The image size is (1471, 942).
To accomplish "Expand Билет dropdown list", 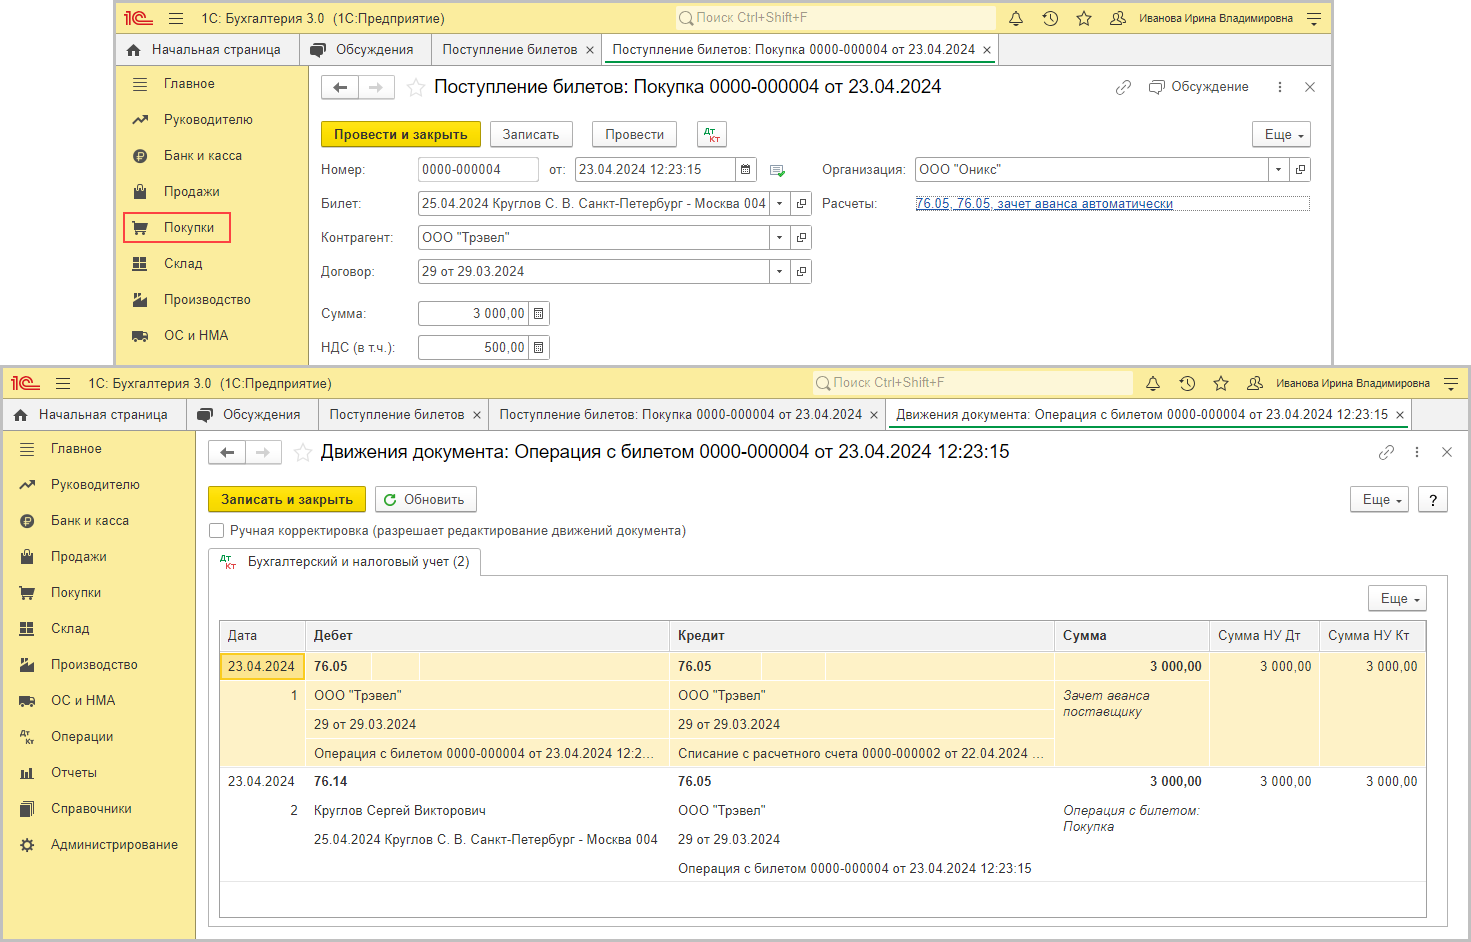I will pyautogui.click(x=780, y=204).
